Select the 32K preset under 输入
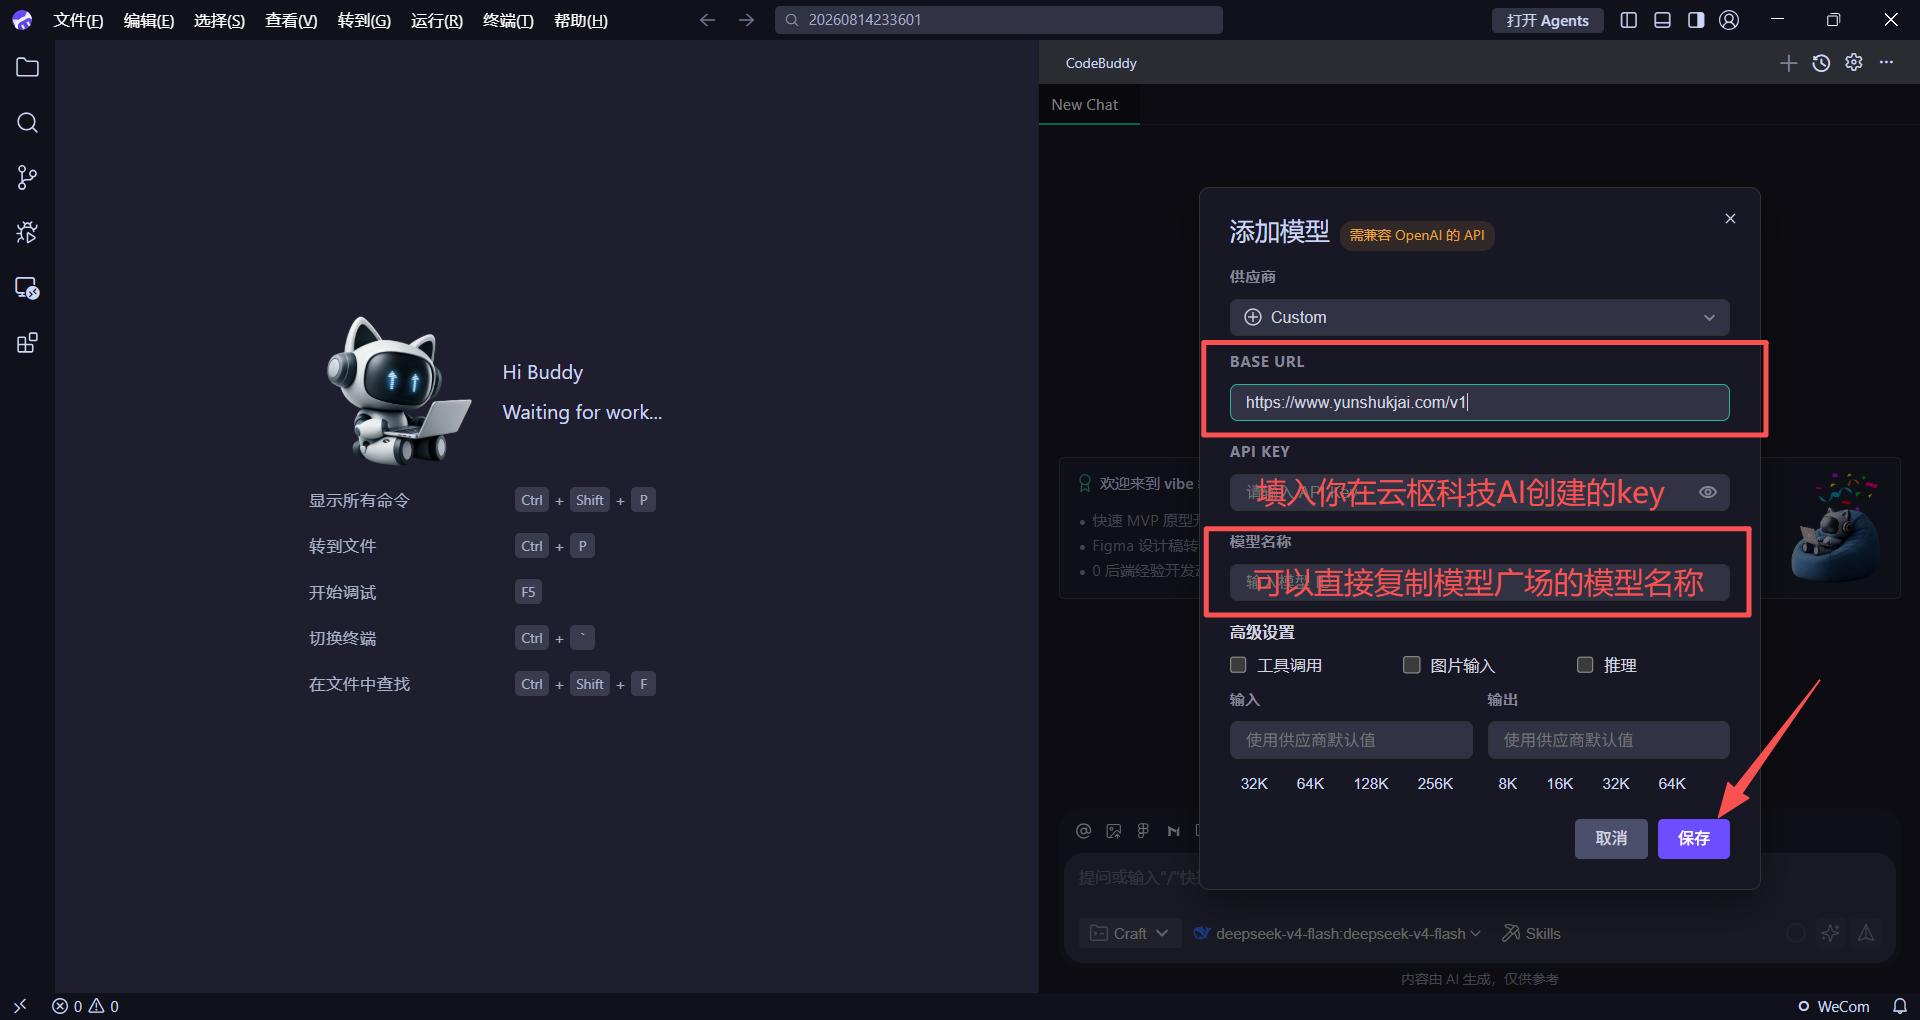The height and width of the screenshot is (1020, 1920). point(1254,784)
